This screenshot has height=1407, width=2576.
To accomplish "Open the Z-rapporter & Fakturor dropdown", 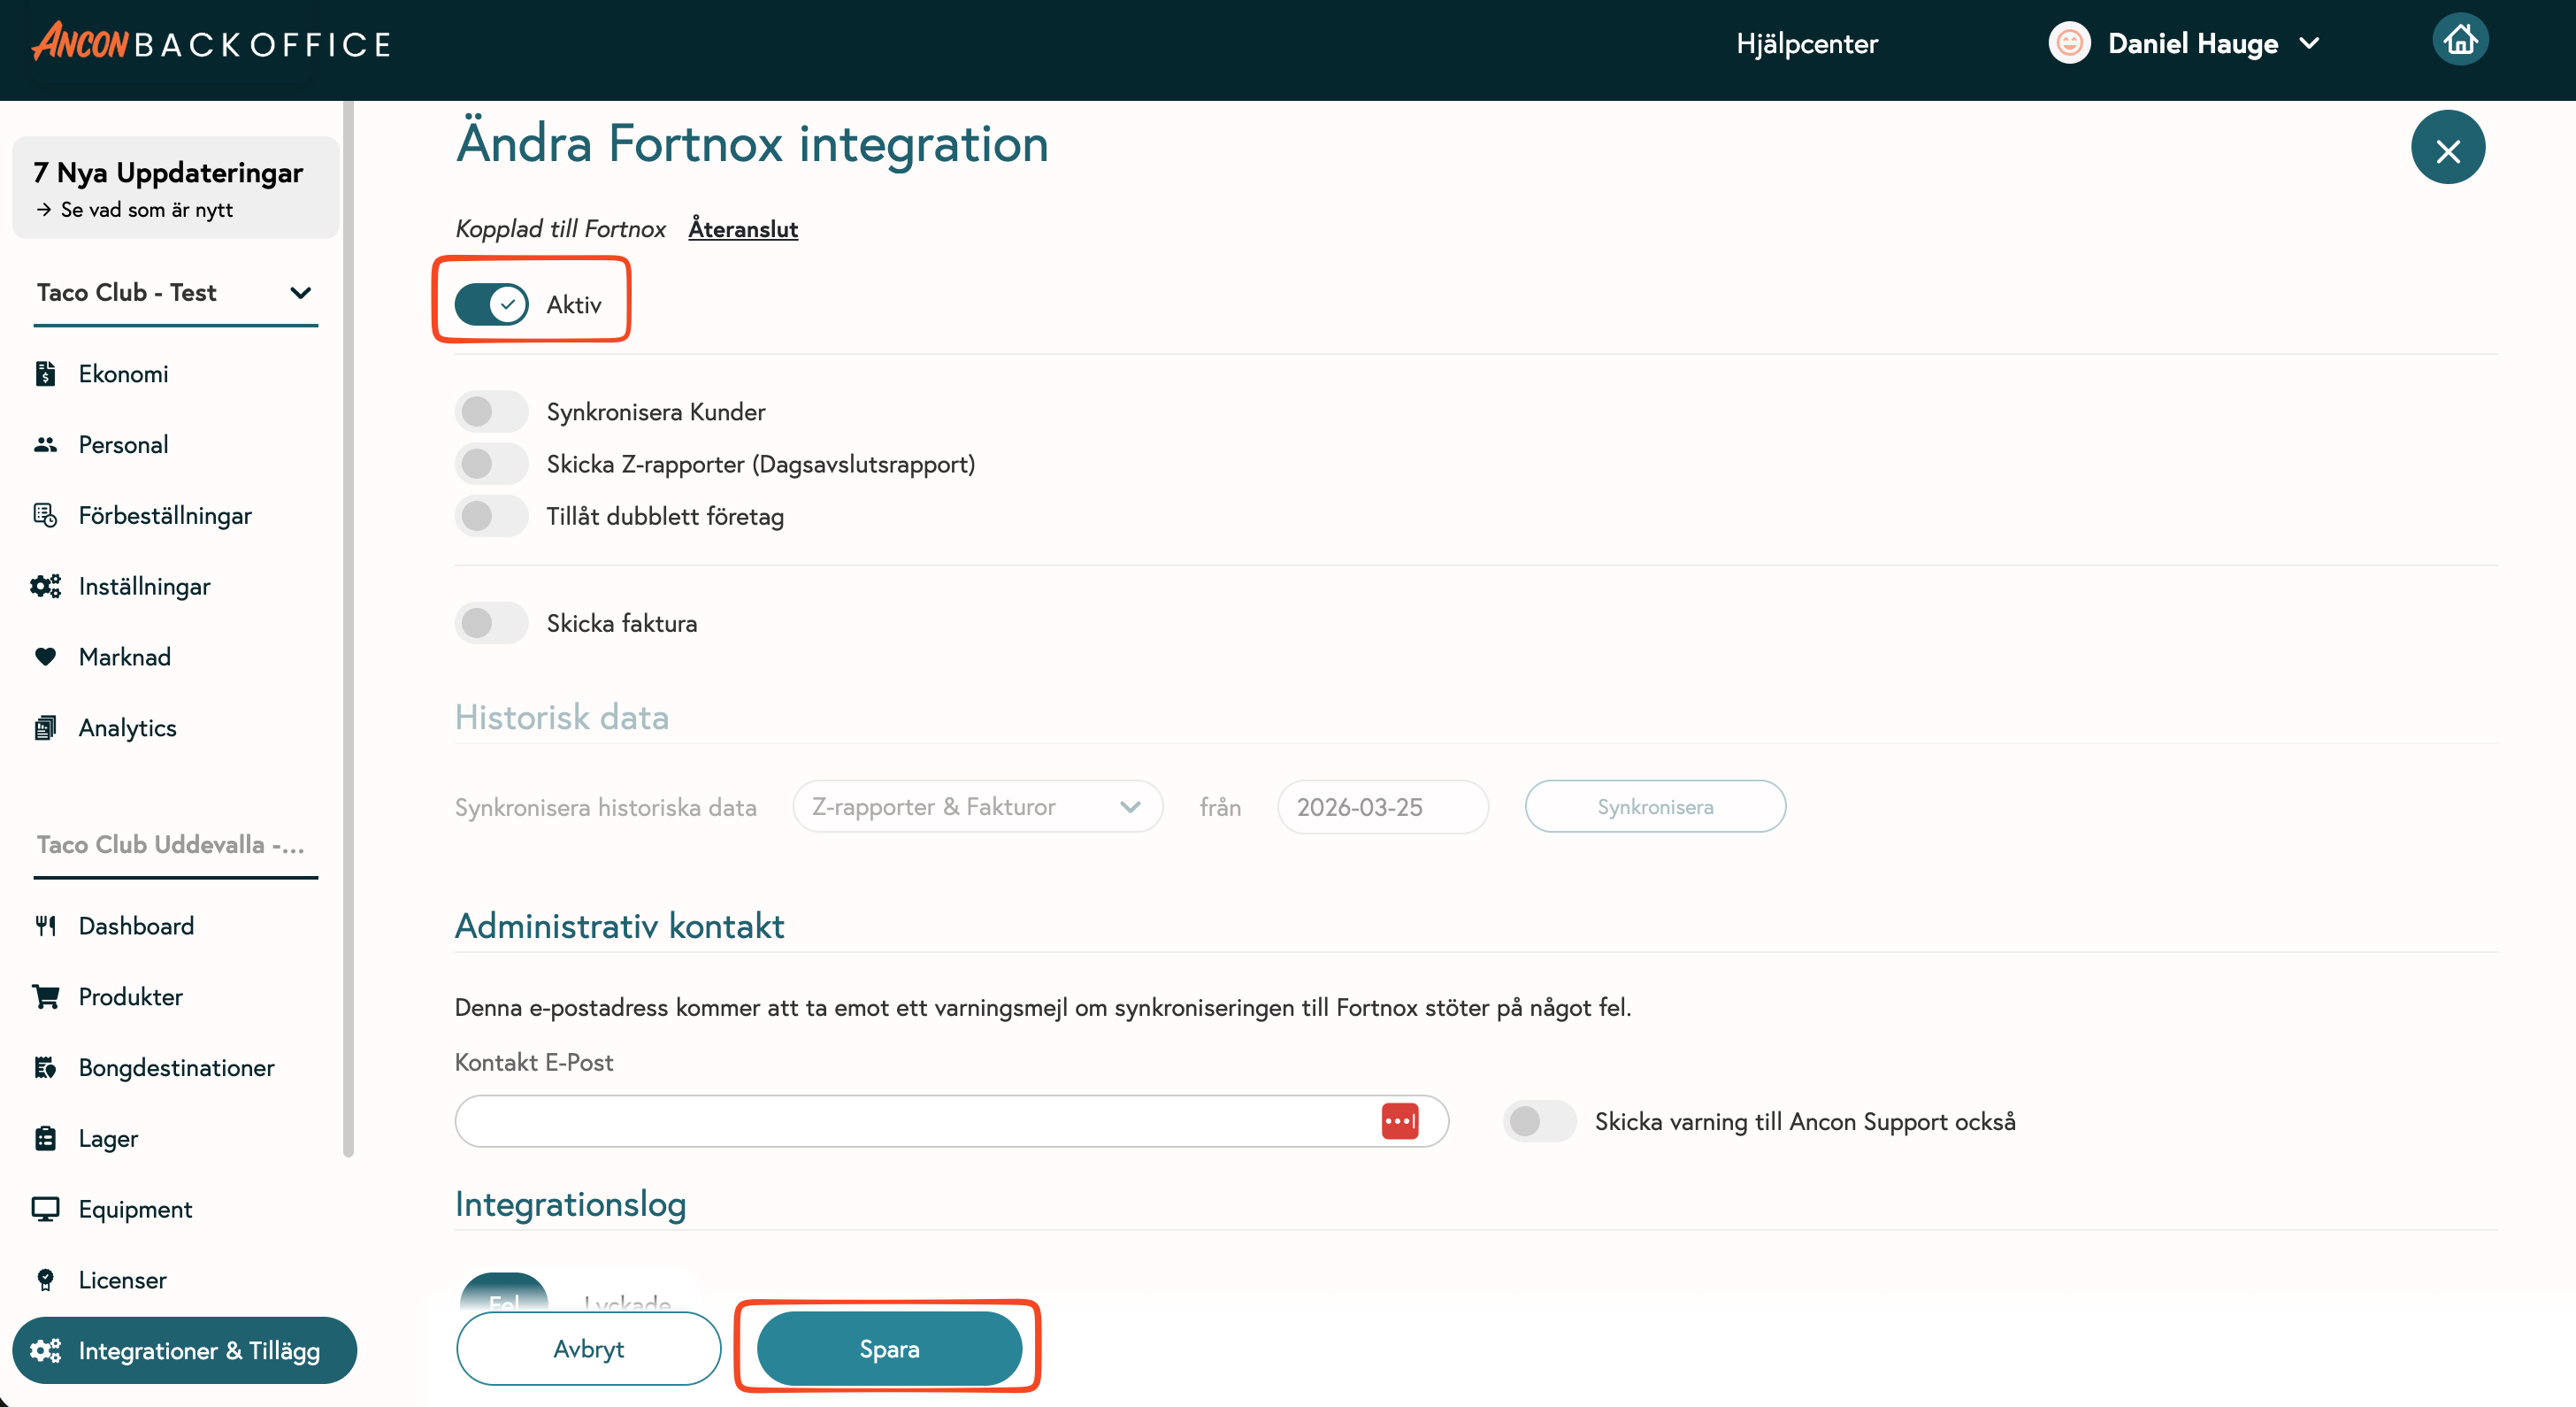I will click(977, 806).
